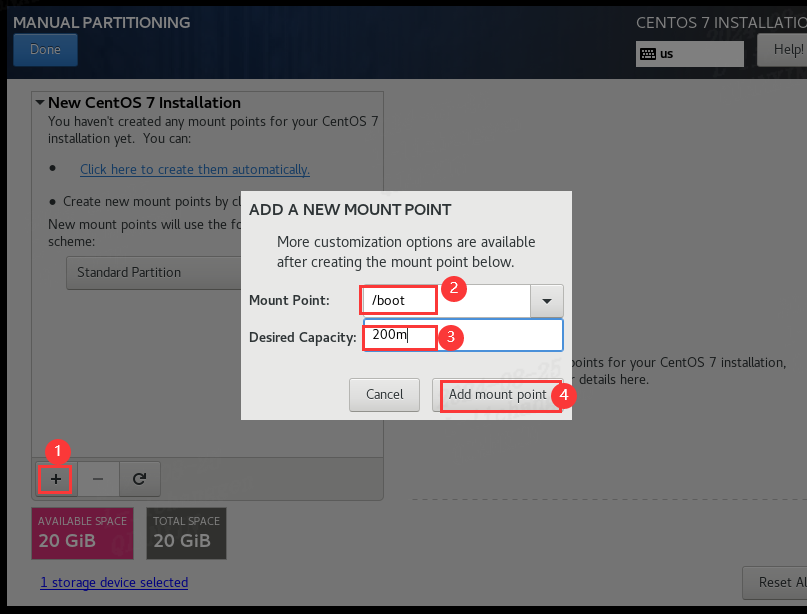
Task: Click the Available Space 20 GiB box
Action: click(82, 533)
